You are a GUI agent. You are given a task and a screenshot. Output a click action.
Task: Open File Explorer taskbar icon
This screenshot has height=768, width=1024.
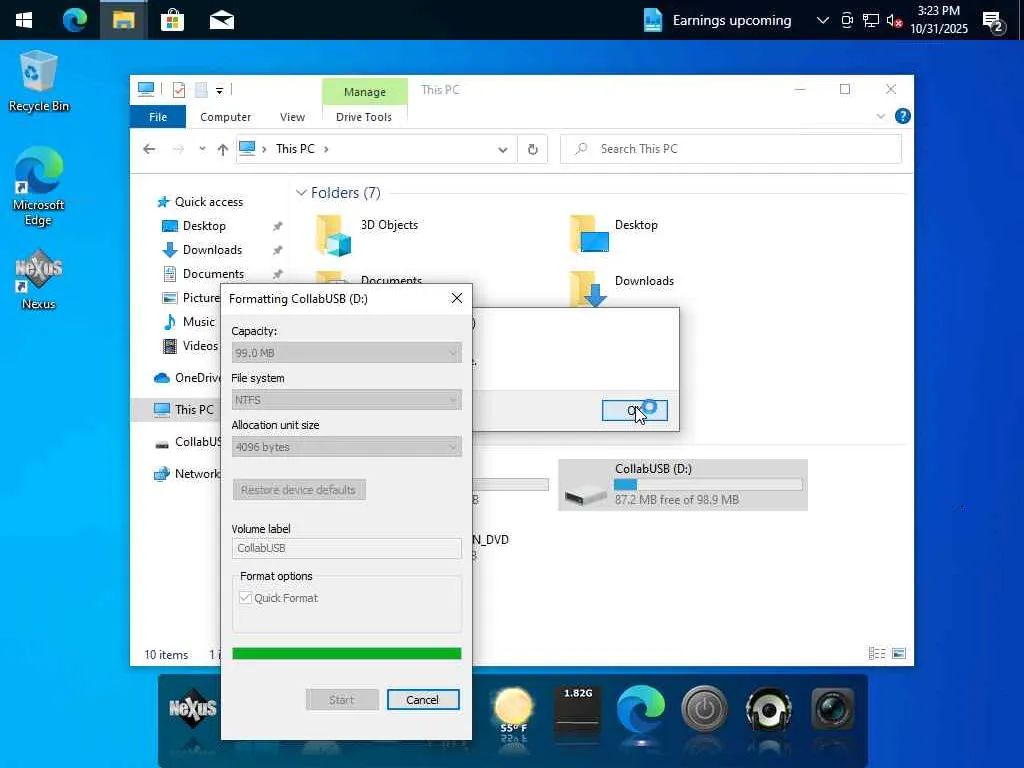123,20
